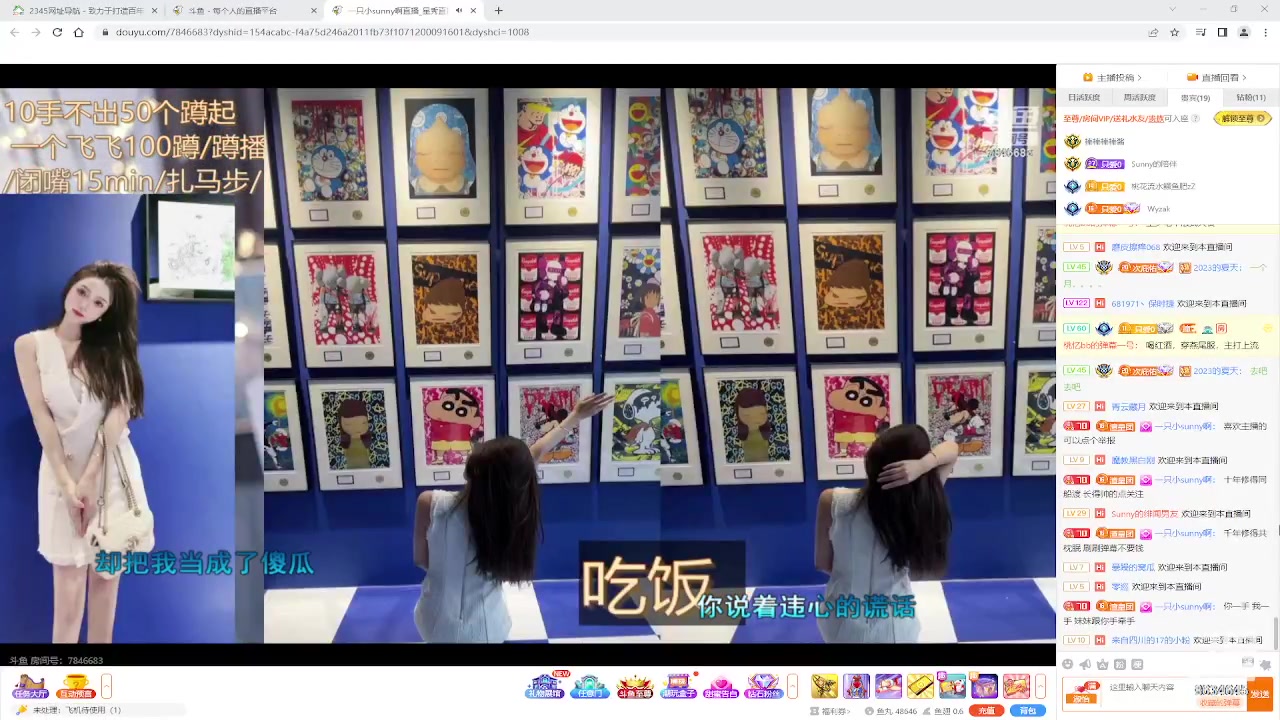Click the 充值 recharge button

pyautogui.click(x=986, y=711)
